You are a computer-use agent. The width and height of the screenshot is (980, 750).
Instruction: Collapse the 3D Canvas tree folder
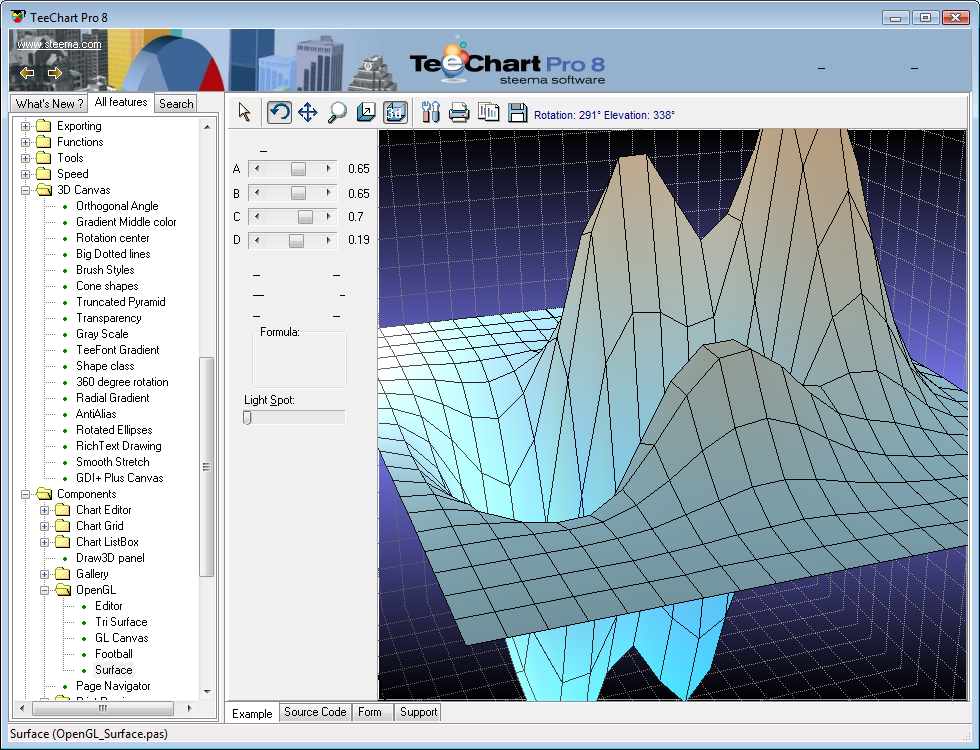click(x=26, y=190)
